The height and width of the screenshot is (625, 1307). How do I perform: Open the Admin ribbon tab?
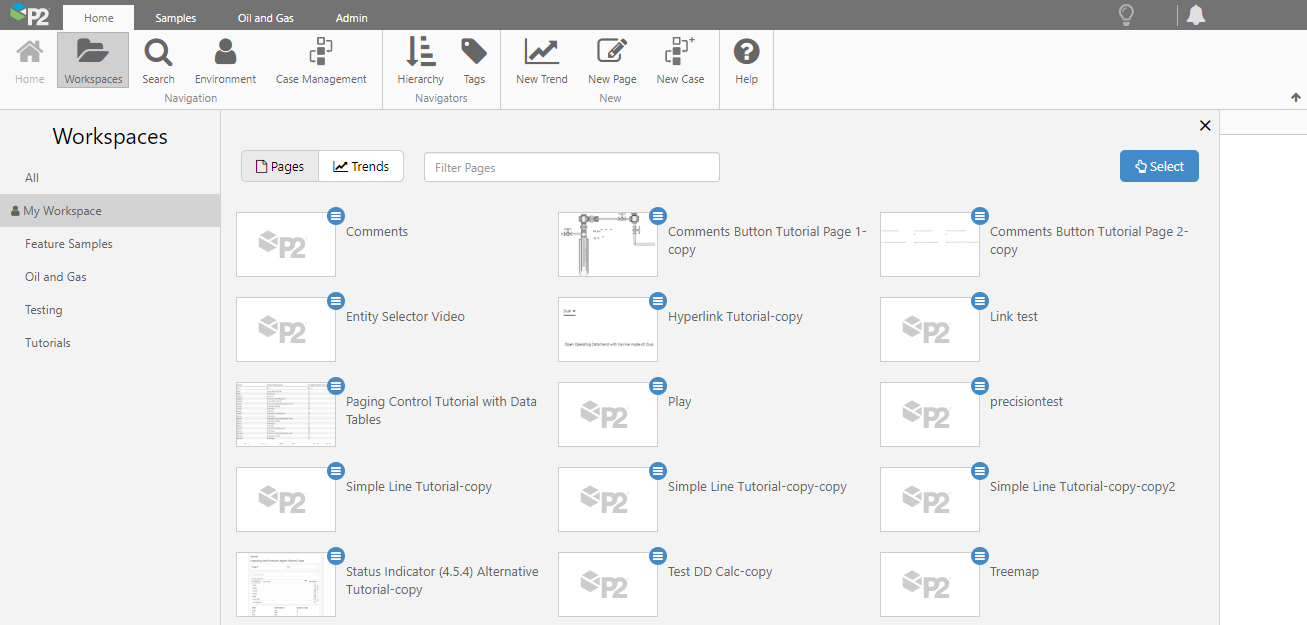tap(351, 18)
